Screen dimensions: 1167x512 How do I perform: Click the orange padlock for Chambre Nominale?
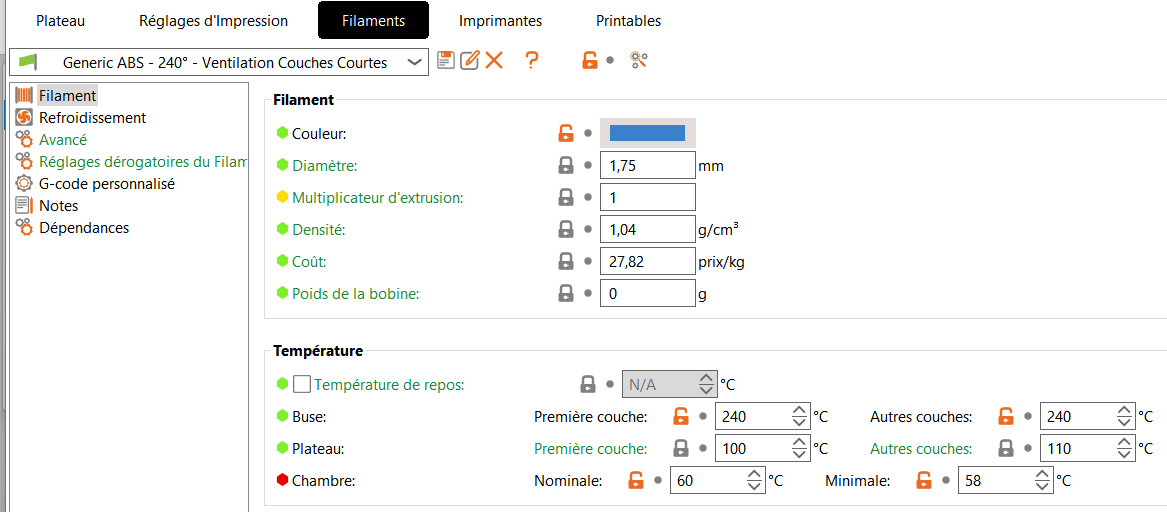click(x=636, y=481)
